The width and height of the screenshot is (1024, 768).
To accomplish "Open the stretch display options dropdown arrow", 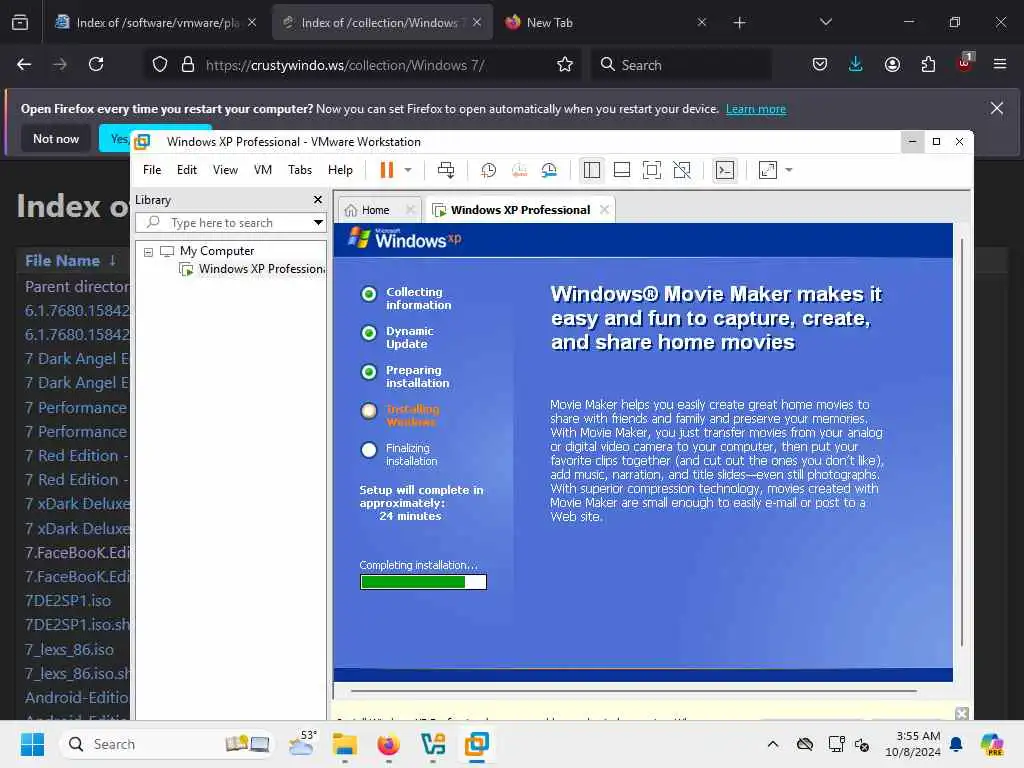I will 789,170.
